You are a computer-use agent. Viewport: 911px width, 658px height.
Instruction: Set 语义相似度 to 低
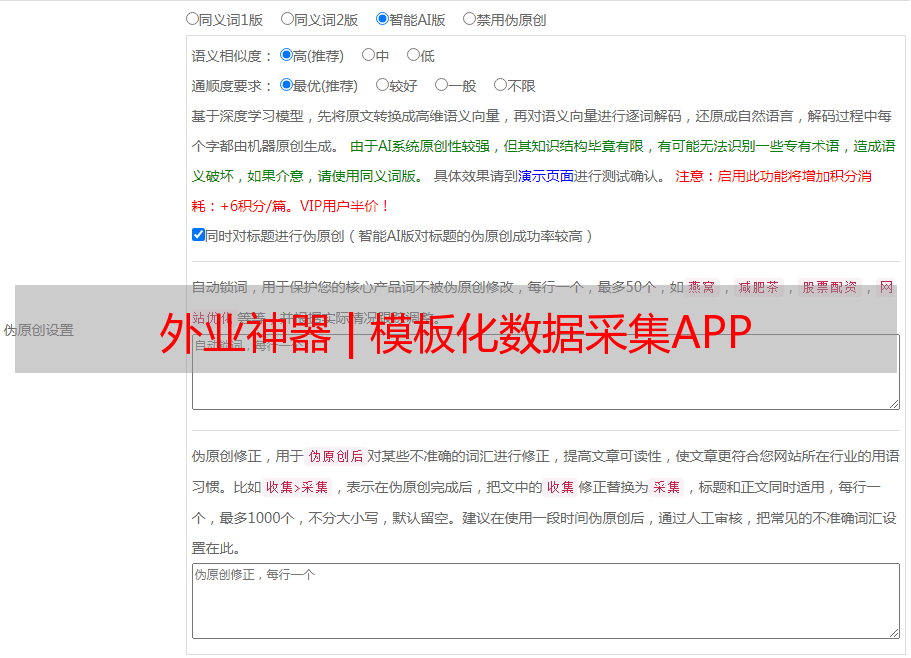tap(413, 55)
